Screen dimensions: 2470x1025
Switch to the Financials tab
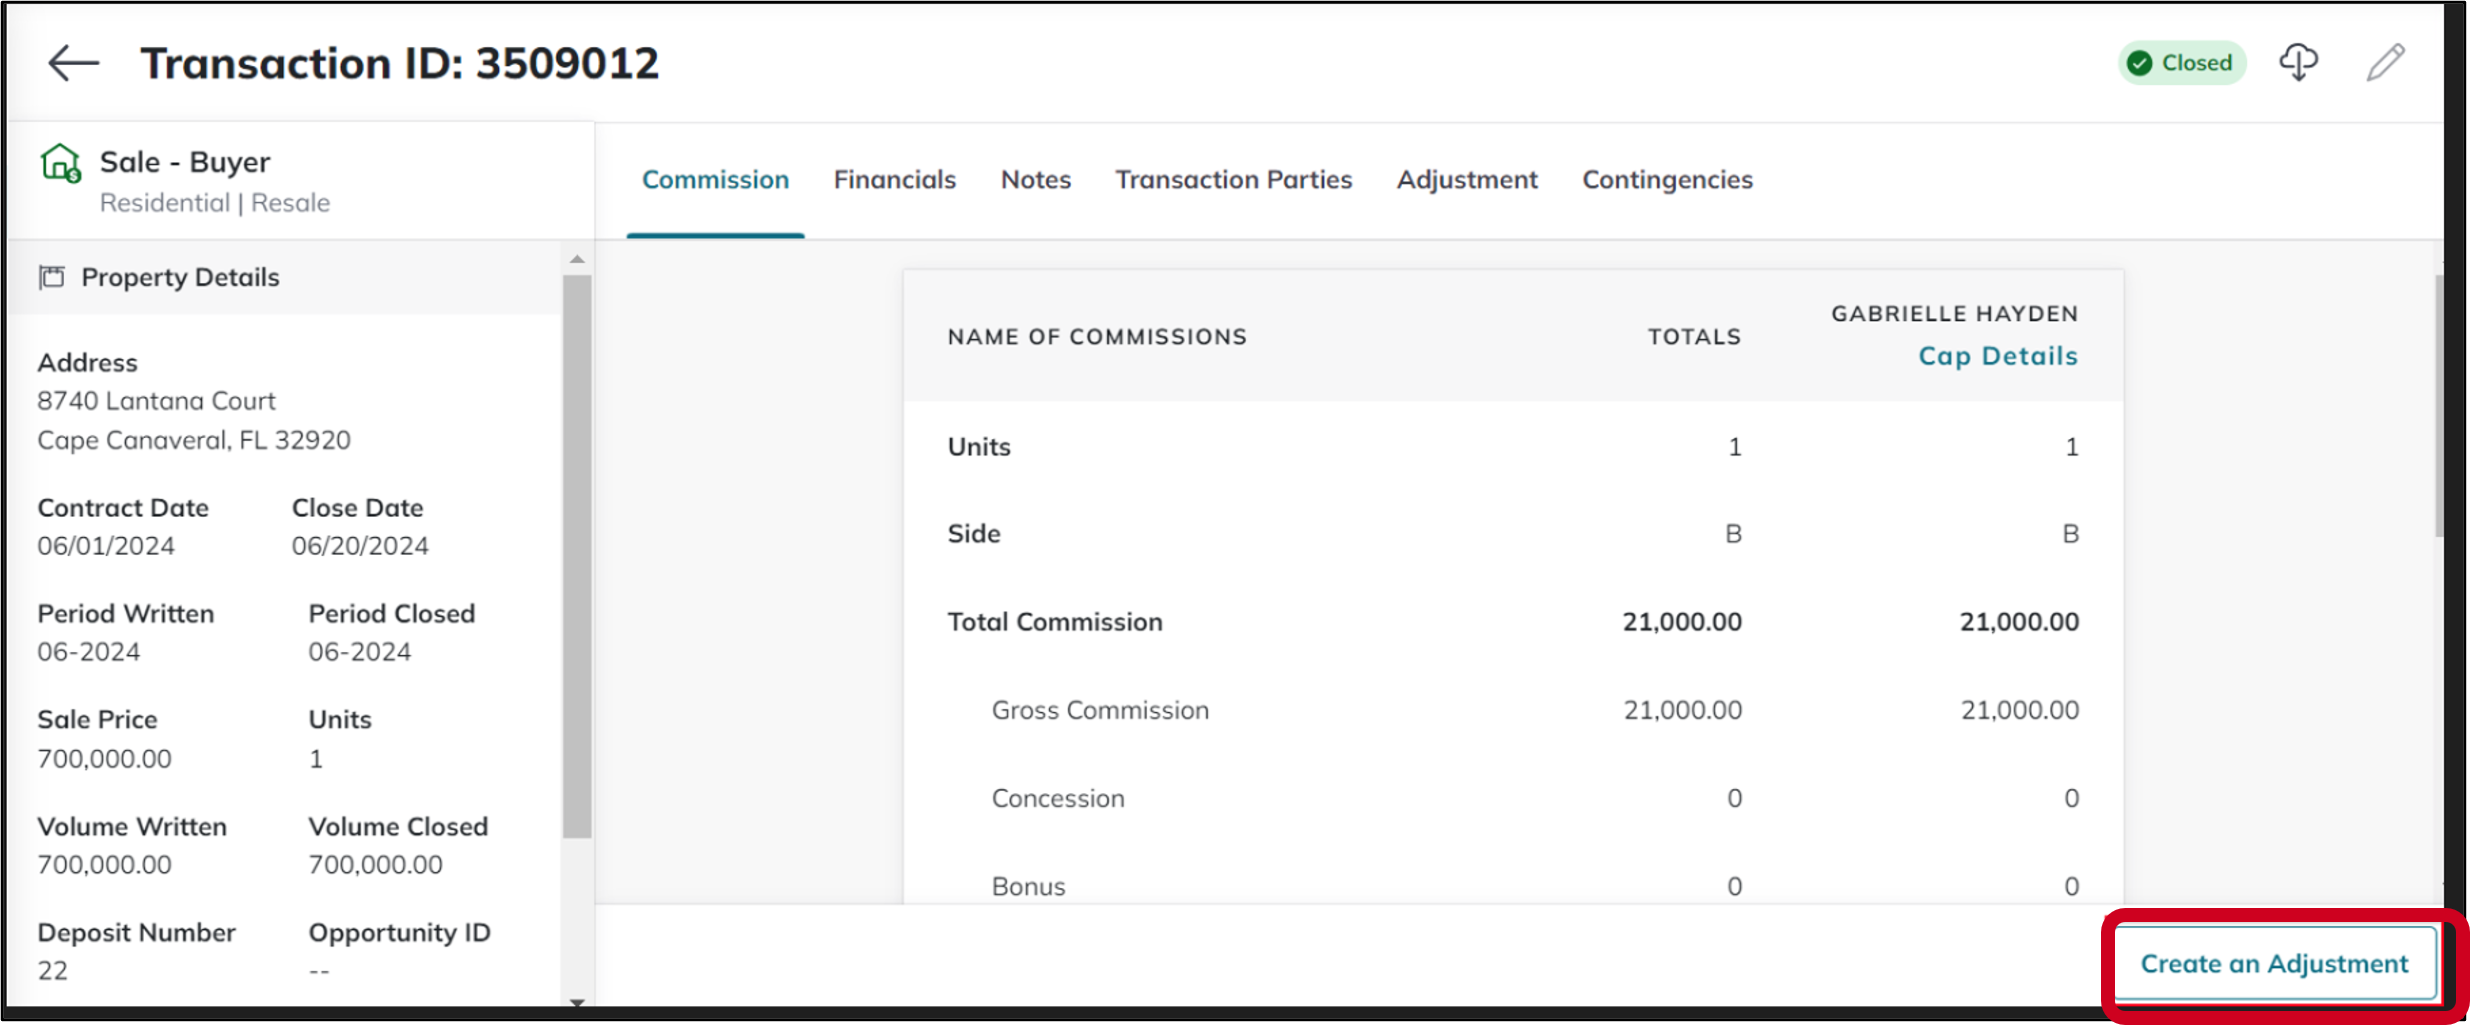pyautogui.click(x=894, y=180)
